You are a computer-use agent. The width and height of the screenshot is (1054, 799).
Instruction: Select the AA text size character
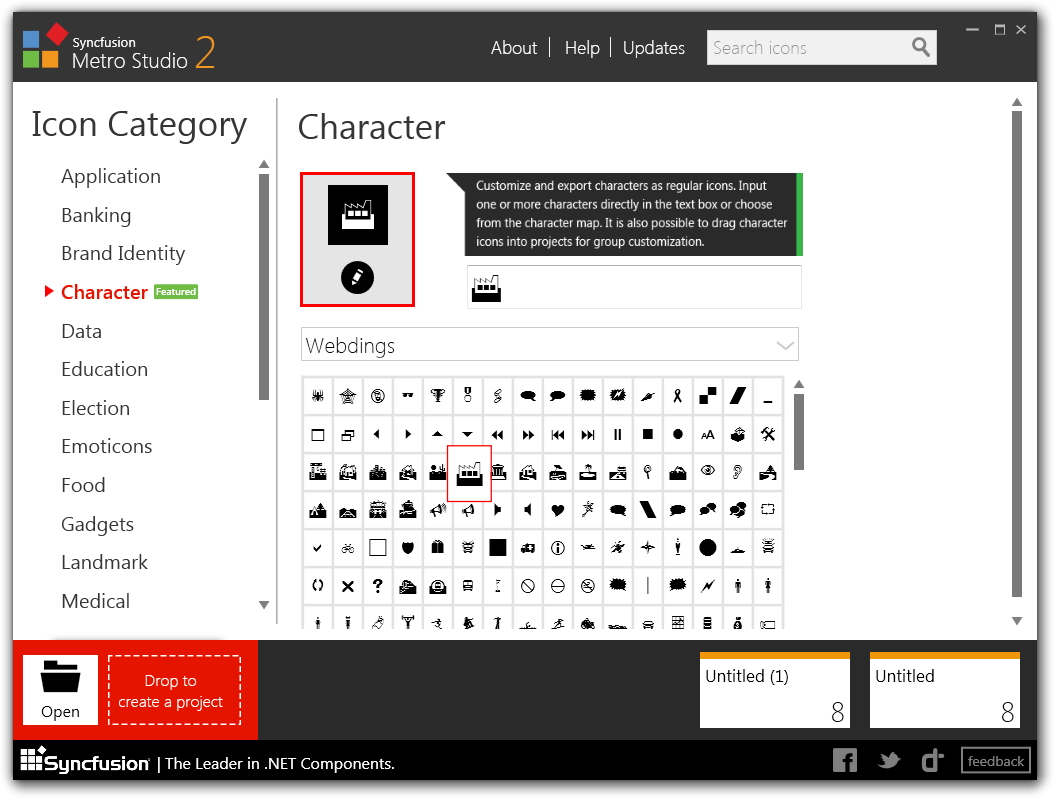(x=708, y=435)
